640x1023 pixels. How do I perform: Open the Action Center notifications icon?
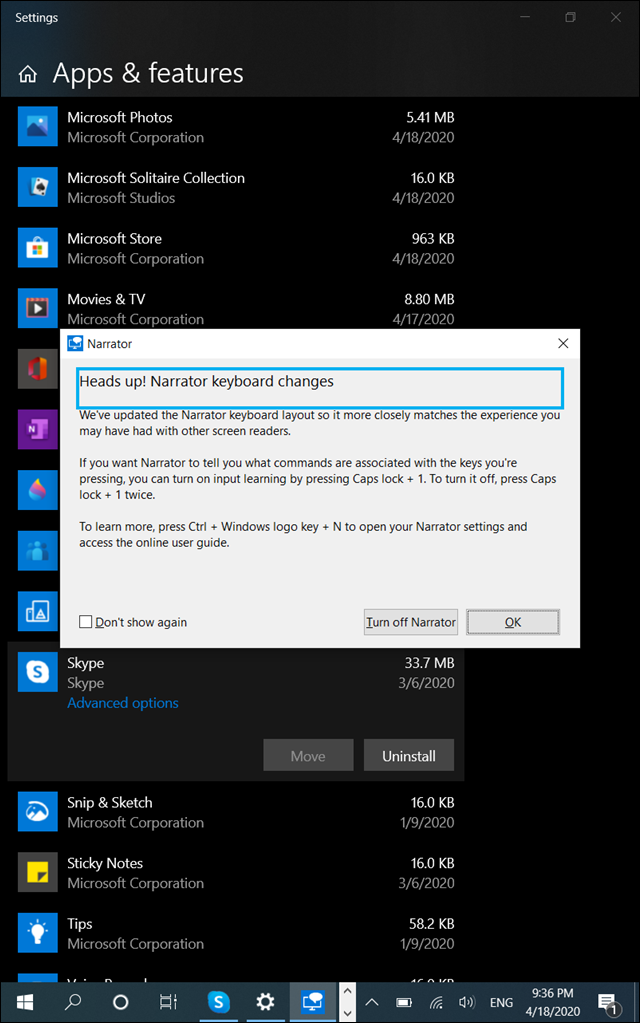tap(608, 1003)
